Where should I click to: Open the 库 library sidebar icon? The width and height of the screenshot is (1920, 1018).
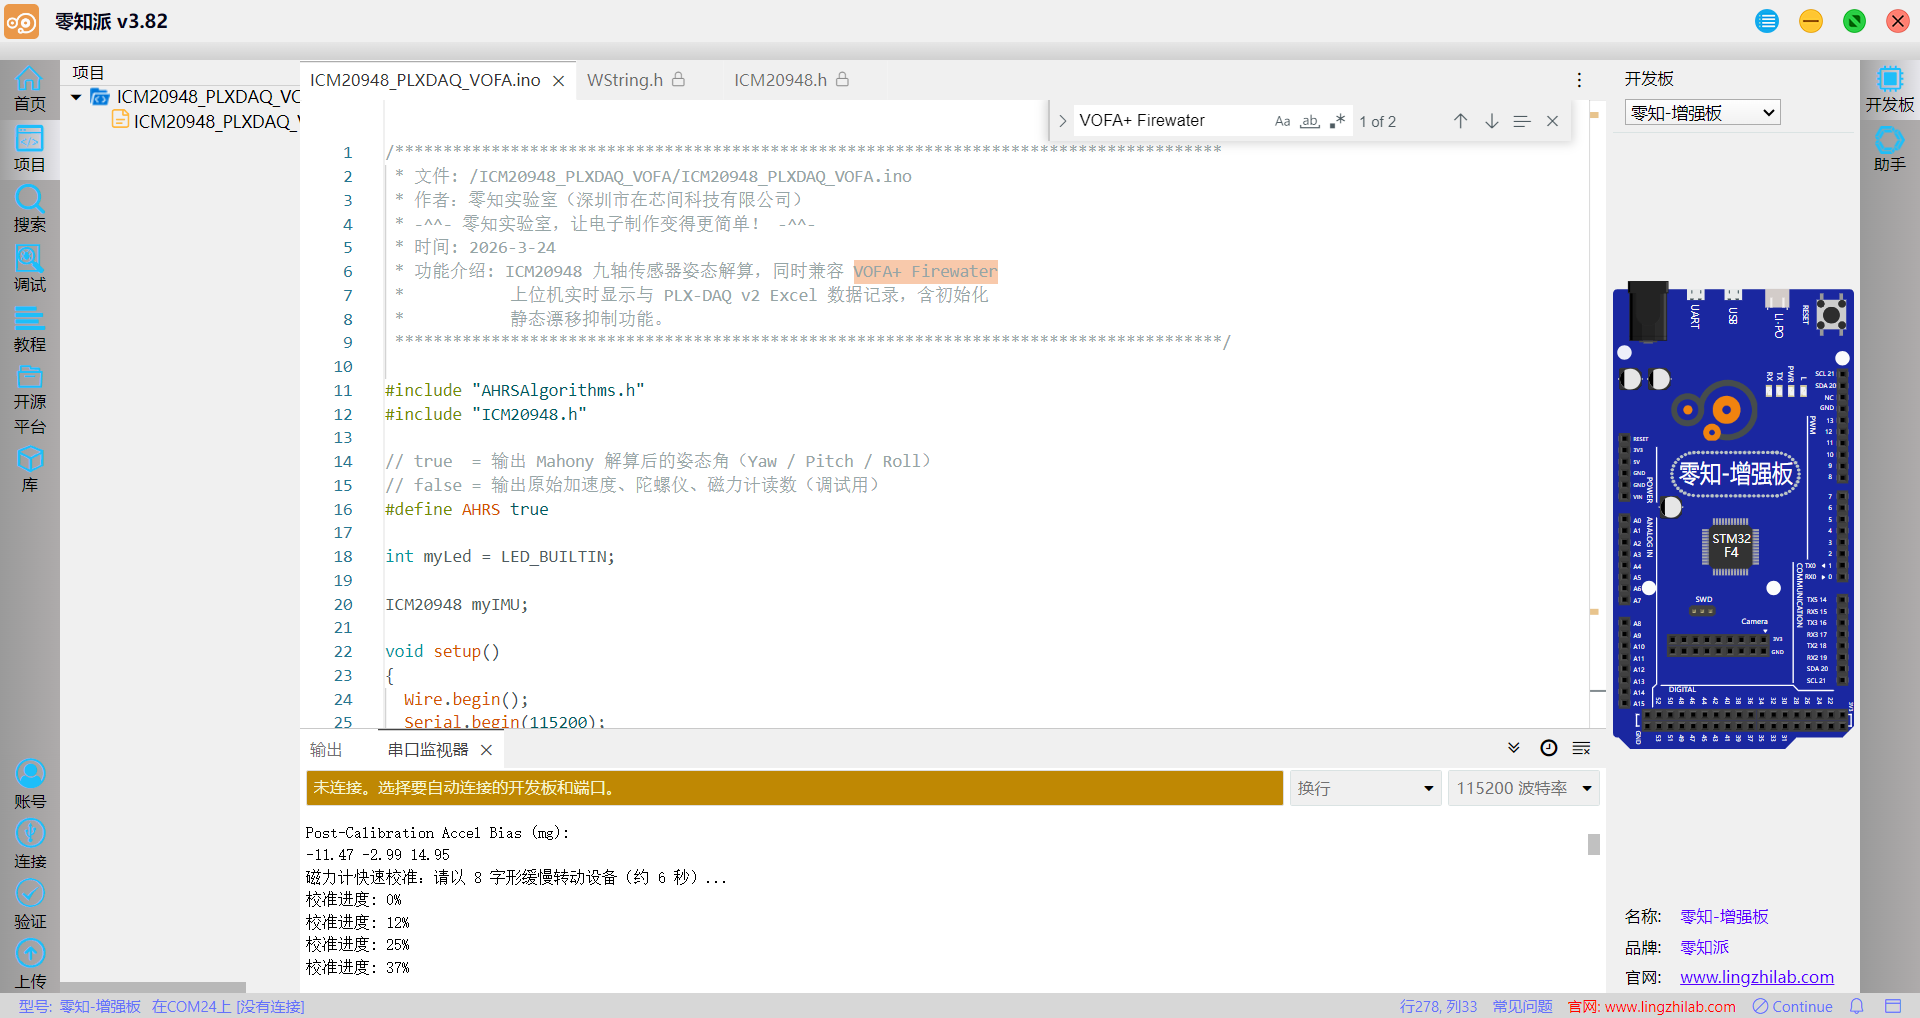(29, 469)
